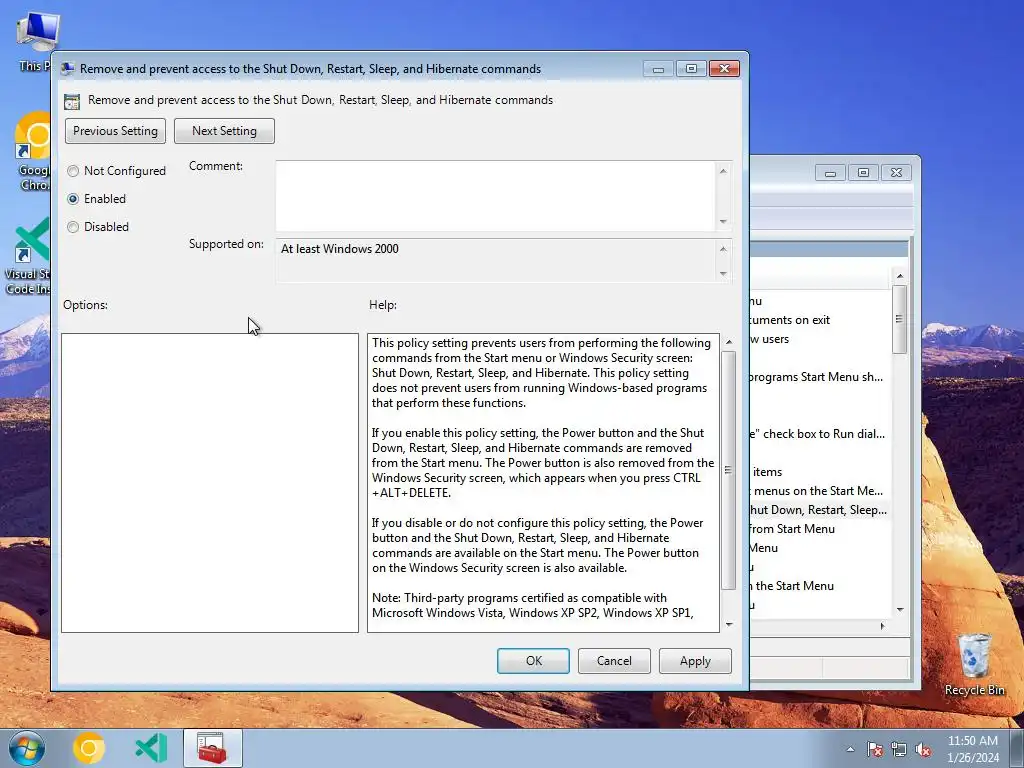The image size is (1024, 768).
Task: Open the clock showing 11:50 AM
Action: 973,749
